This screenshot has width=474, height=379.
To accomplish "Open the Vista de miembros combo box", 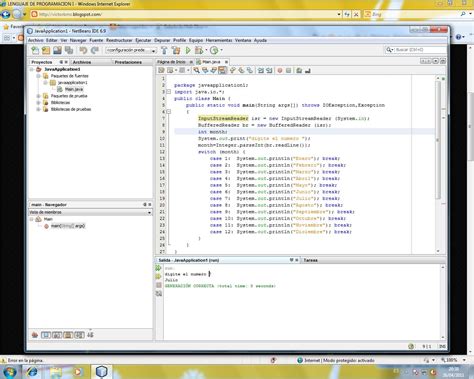I will [x=90, y=212].
